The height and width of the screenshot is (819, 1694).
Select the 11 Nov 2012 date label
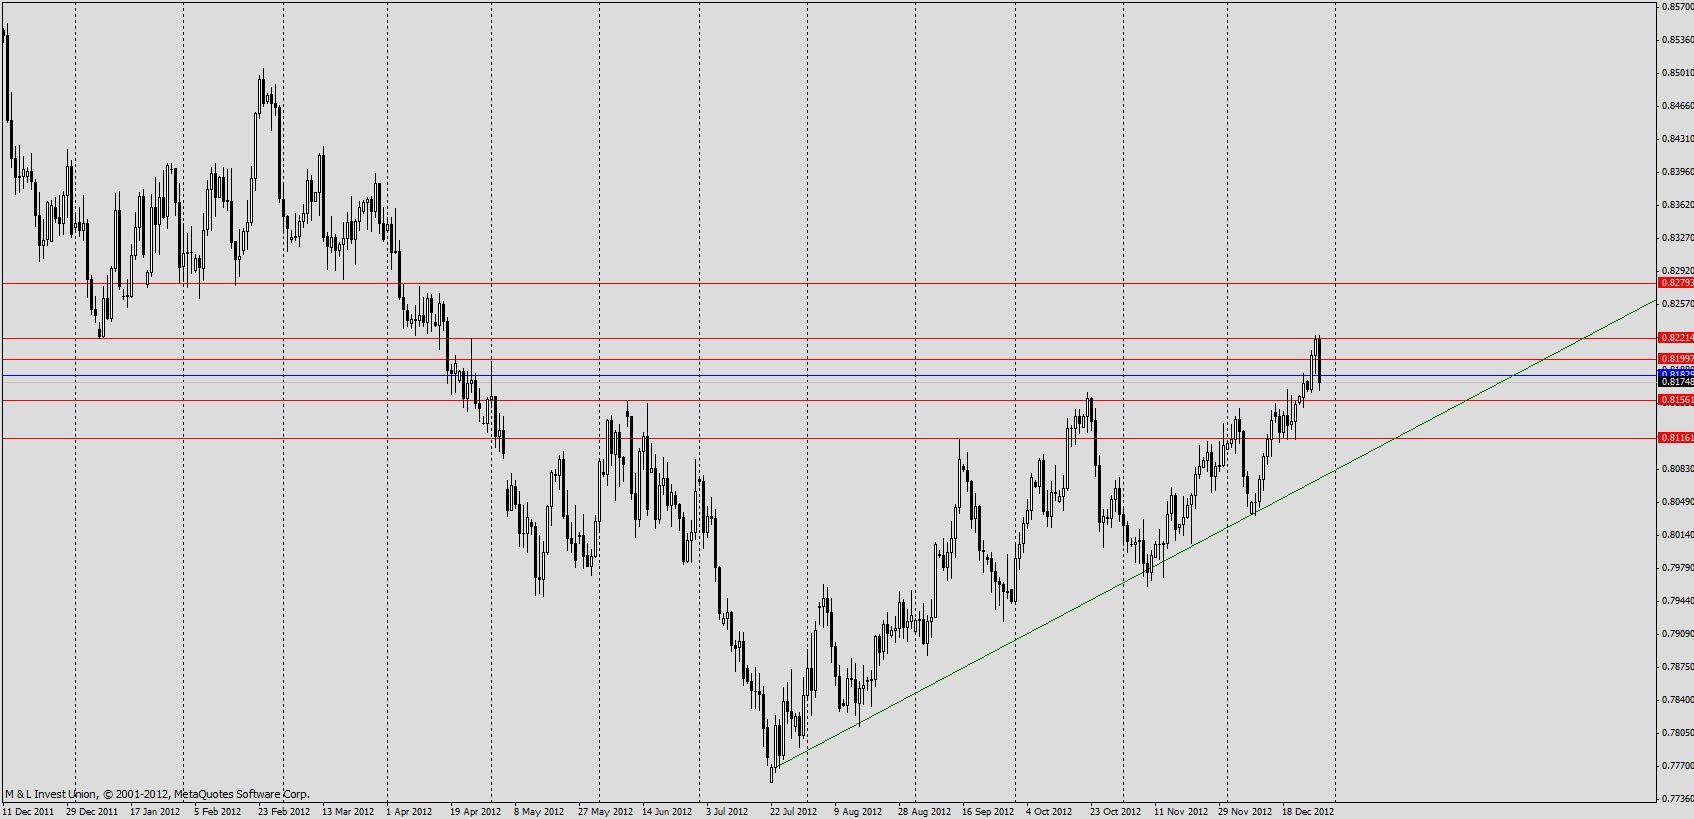coord(1180,811)
